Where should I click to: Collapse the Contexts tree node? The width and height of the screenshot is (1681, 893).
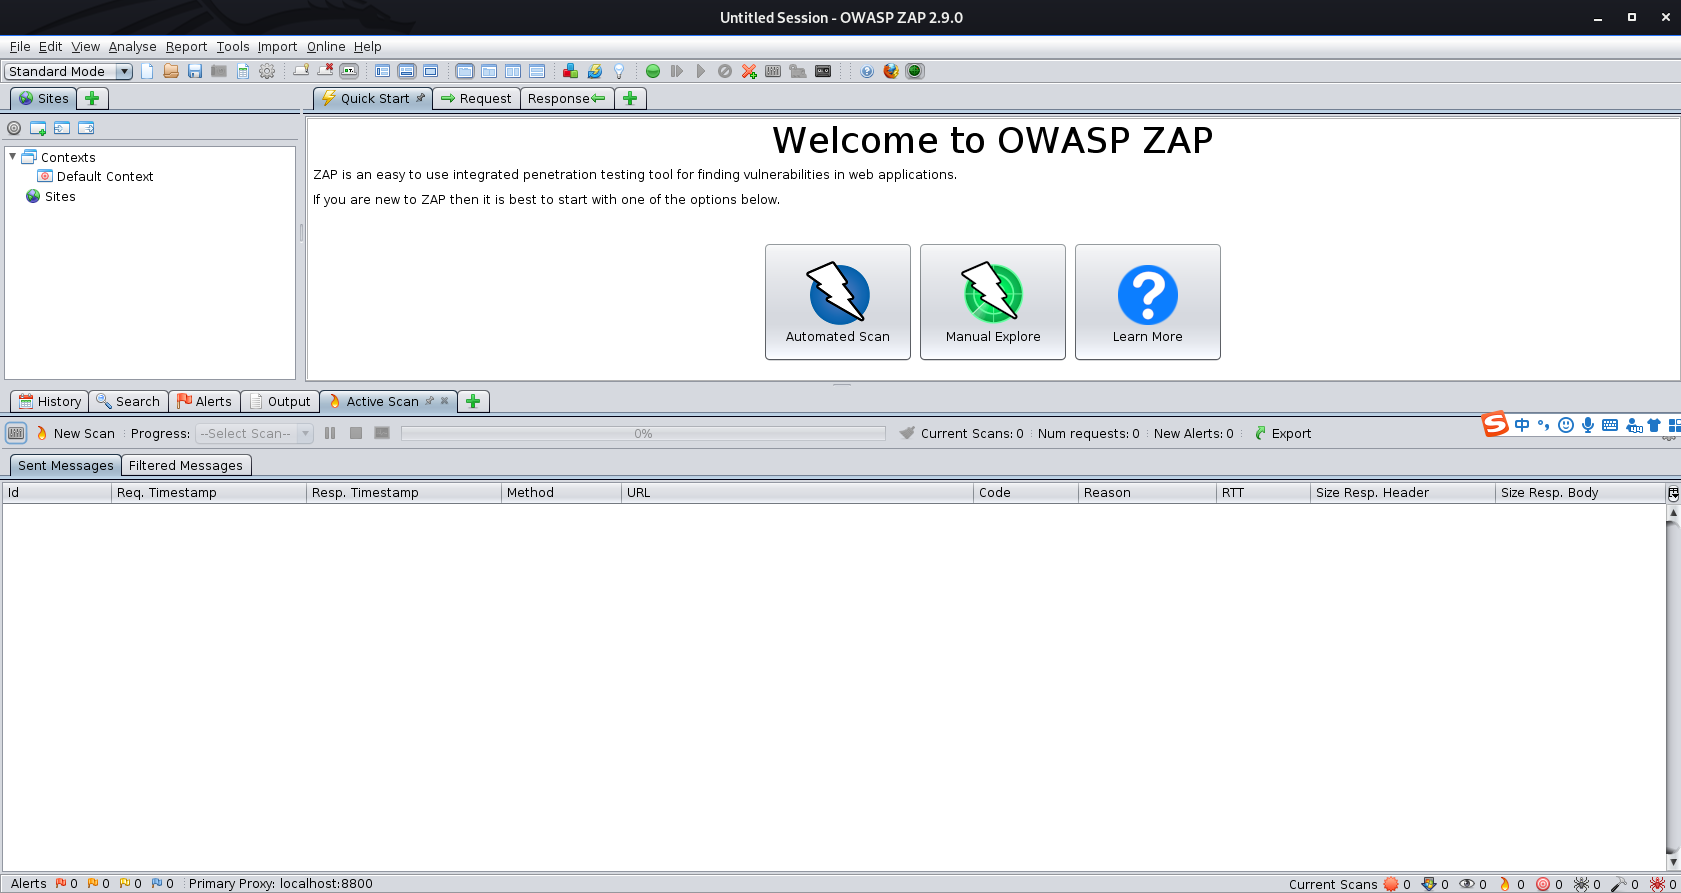[x=13, y=157]
